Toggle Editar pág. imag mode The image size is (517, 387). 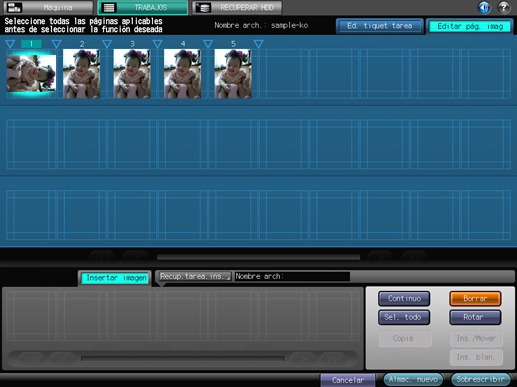pyautogui.click(x=470, y=26)
